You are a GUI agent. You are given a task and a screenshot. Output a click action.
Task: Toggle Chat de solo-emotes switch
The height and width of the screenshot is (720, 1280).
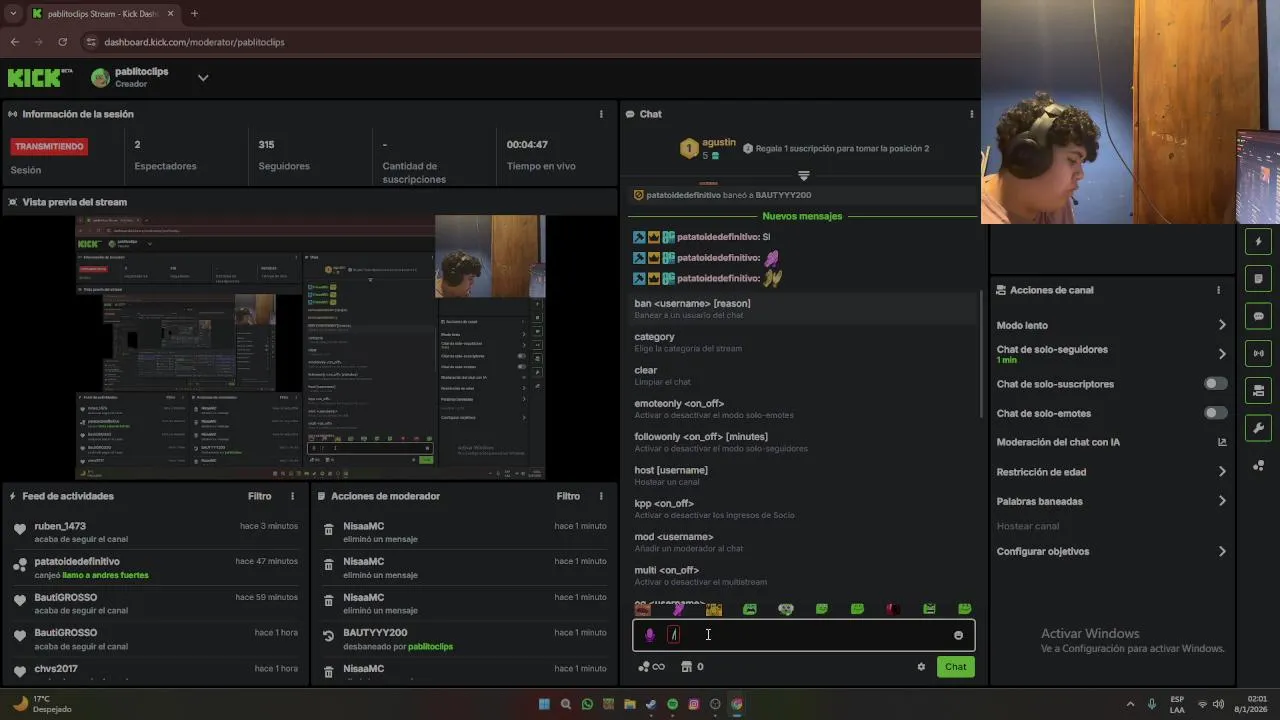[x=1215, y=413]
